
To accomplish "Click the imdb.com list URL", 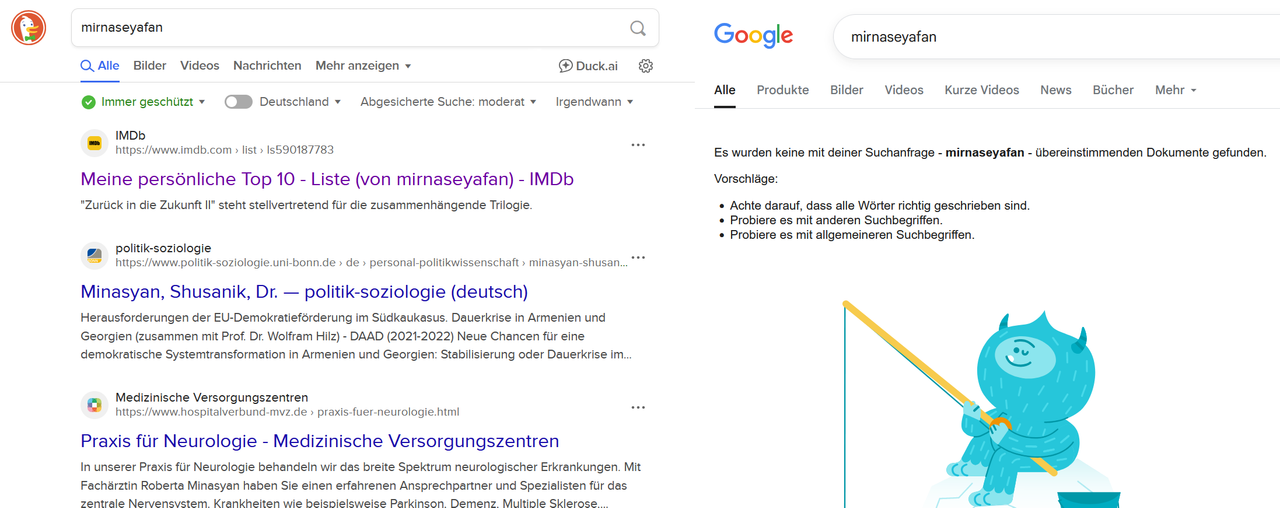I will [x=224, y=150].
